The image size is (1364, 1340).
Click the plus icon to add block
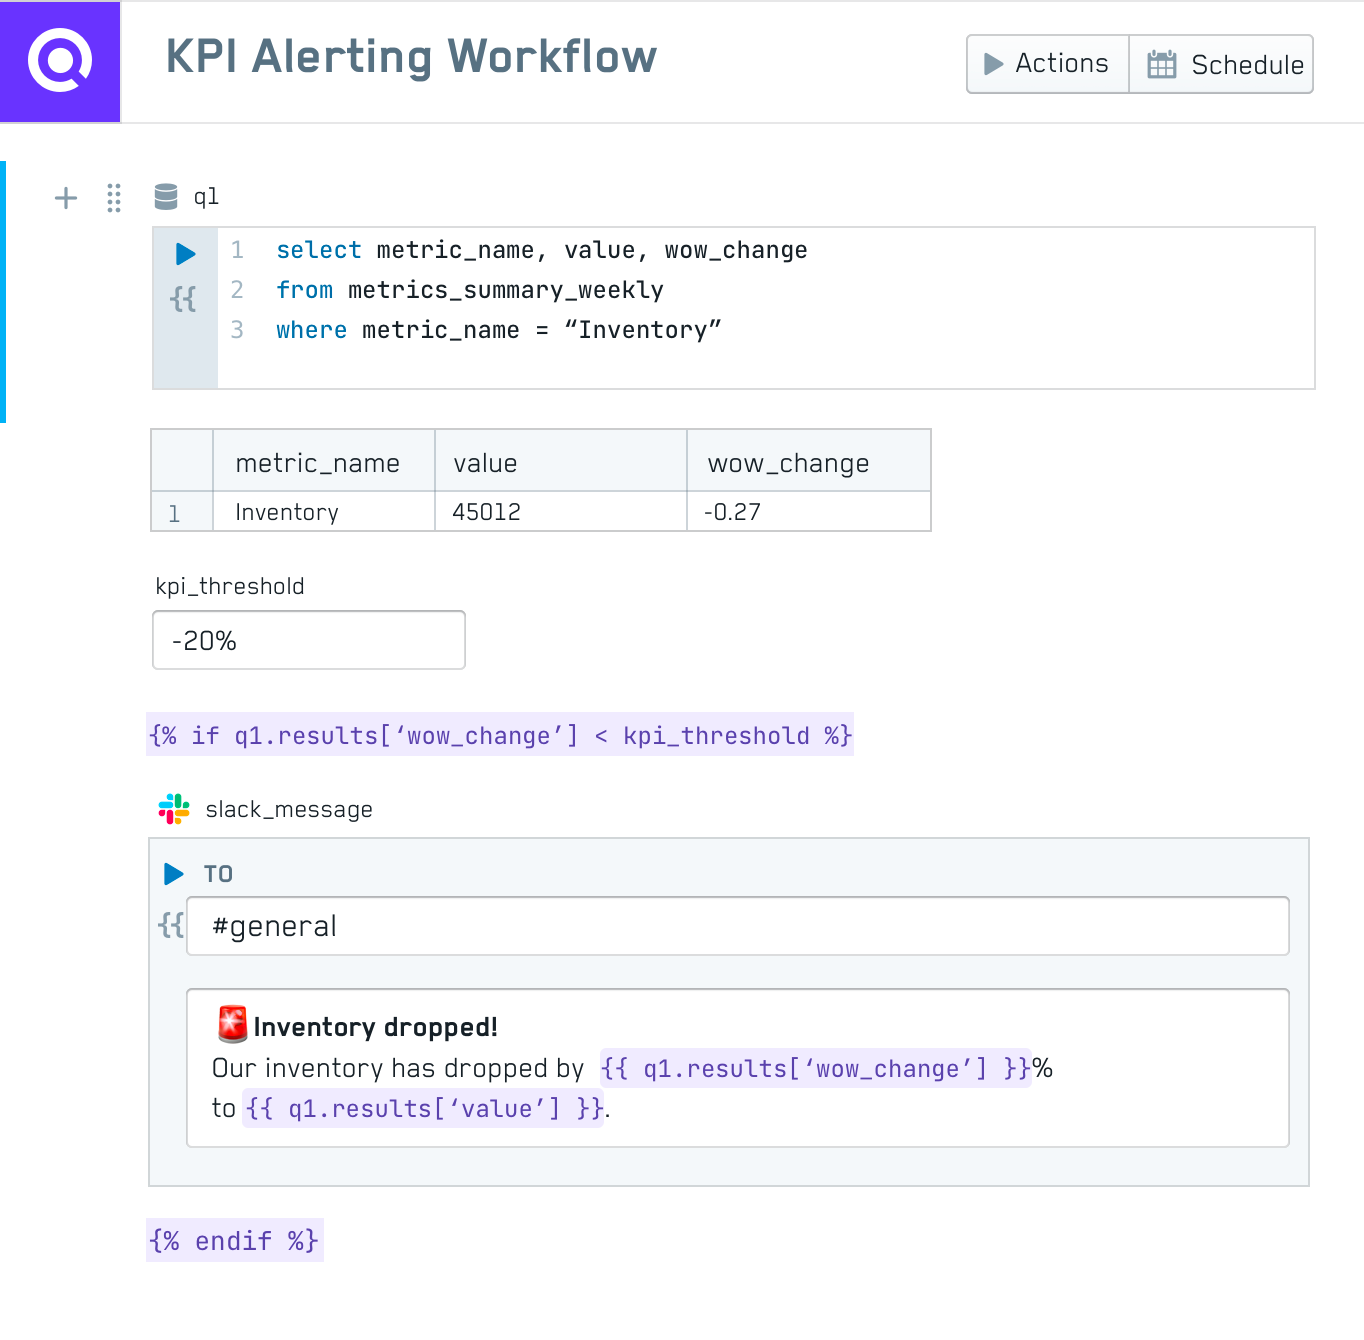(66, 198)
